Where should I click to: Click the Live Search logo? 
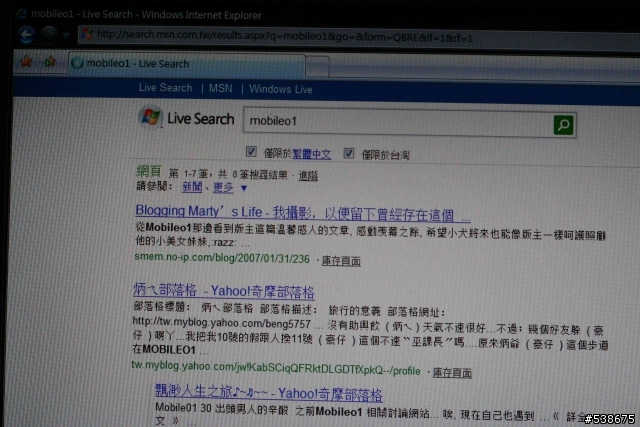pyautogui.click(x=186, y=118)
